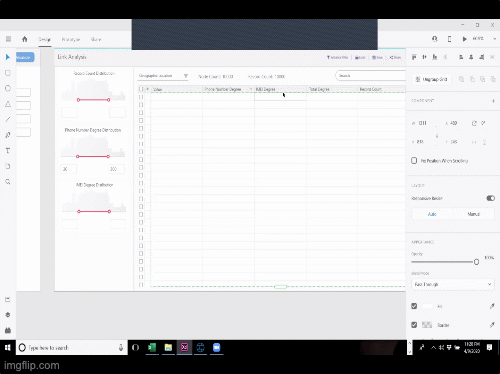The width and height of the screenshot is (500, 374).
Task: Click the Add boolean operation icon
Action: pos(462,79)
